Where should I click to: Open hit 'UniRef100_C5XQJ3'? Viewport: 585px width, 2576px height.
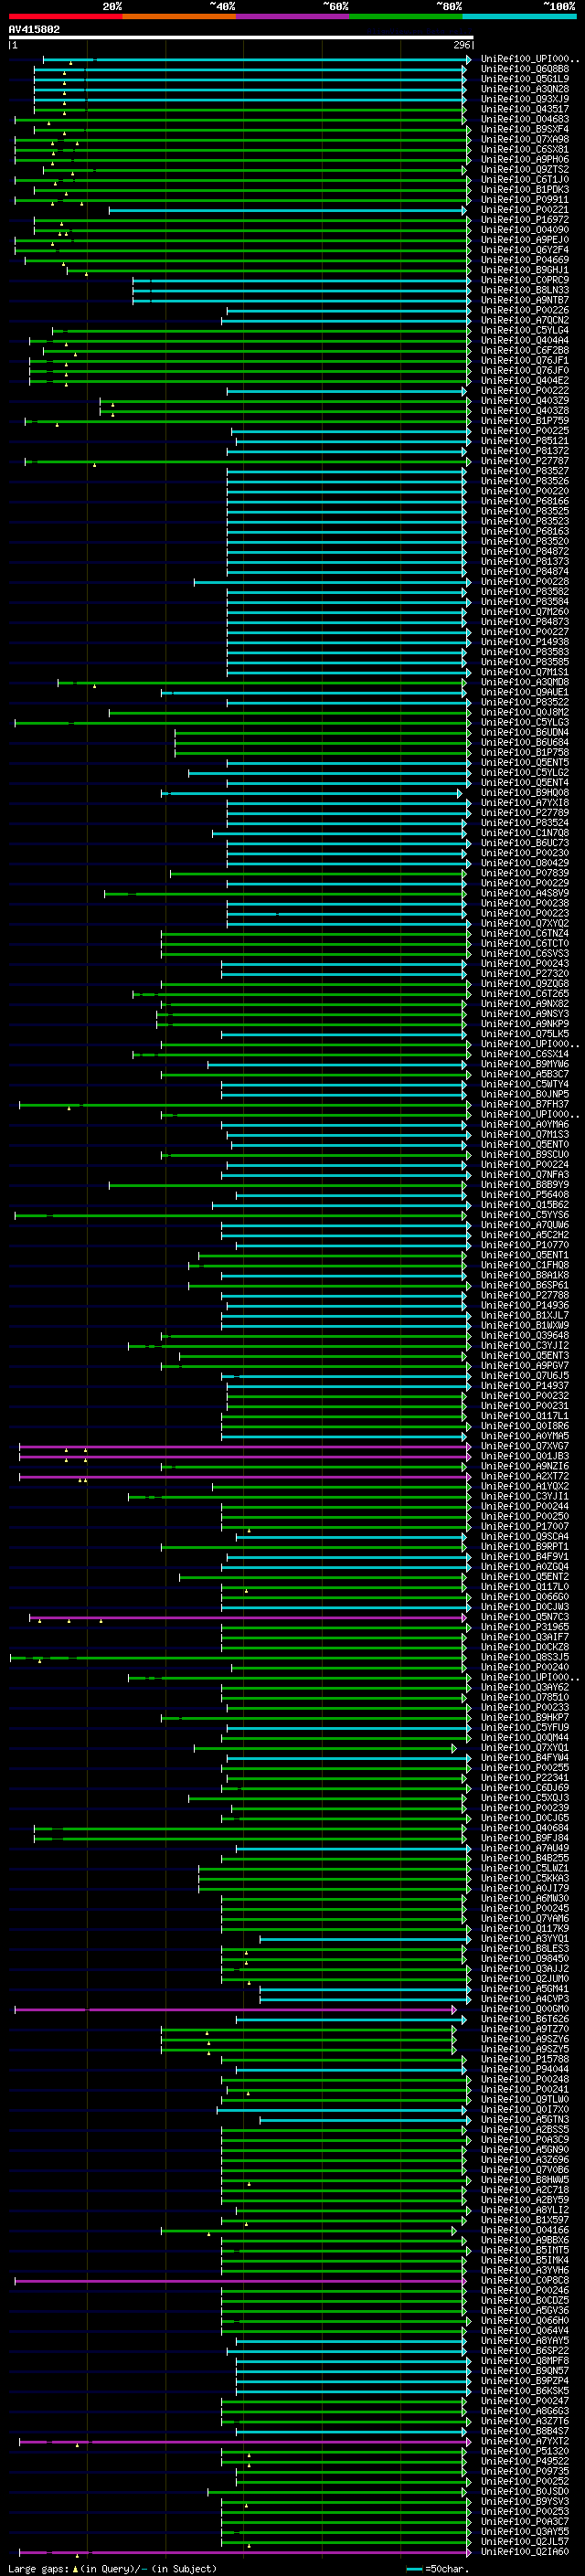525,1798
